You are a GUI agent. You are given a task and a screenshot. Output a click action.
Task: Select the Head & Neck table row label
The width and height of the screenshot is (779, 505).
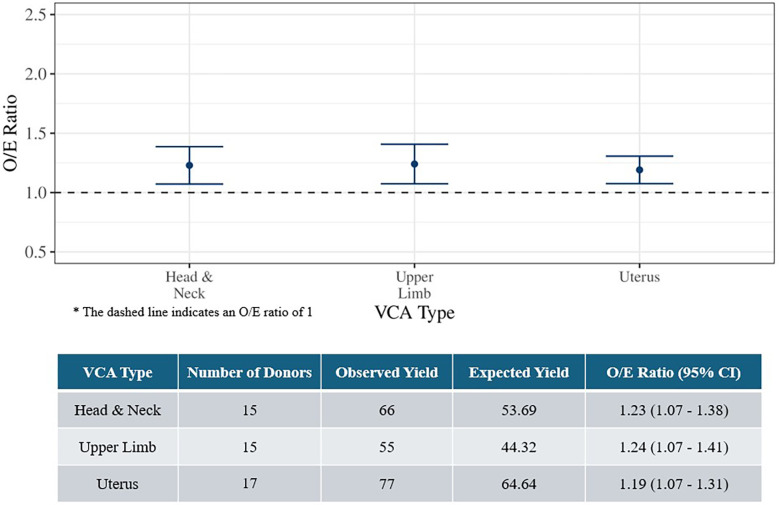pyautogui.click(x=118, y=410)
